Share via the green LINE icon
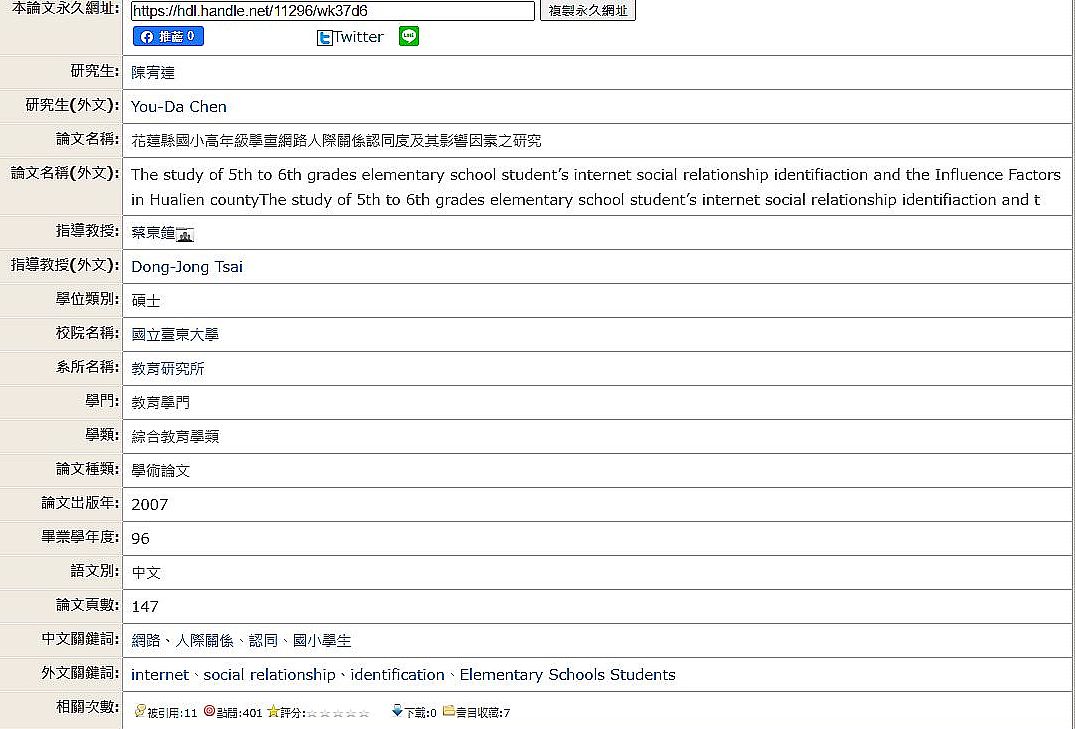Screen dimensions: 1075x729 408,36
